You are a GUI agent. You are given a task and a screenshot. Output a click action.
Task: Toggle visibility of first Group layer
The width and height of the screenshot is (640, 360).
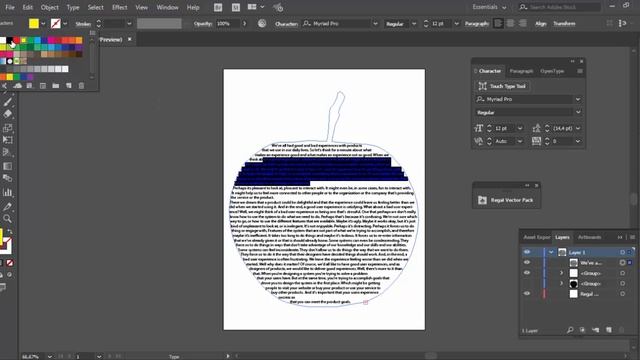click(x=527, y=273)
